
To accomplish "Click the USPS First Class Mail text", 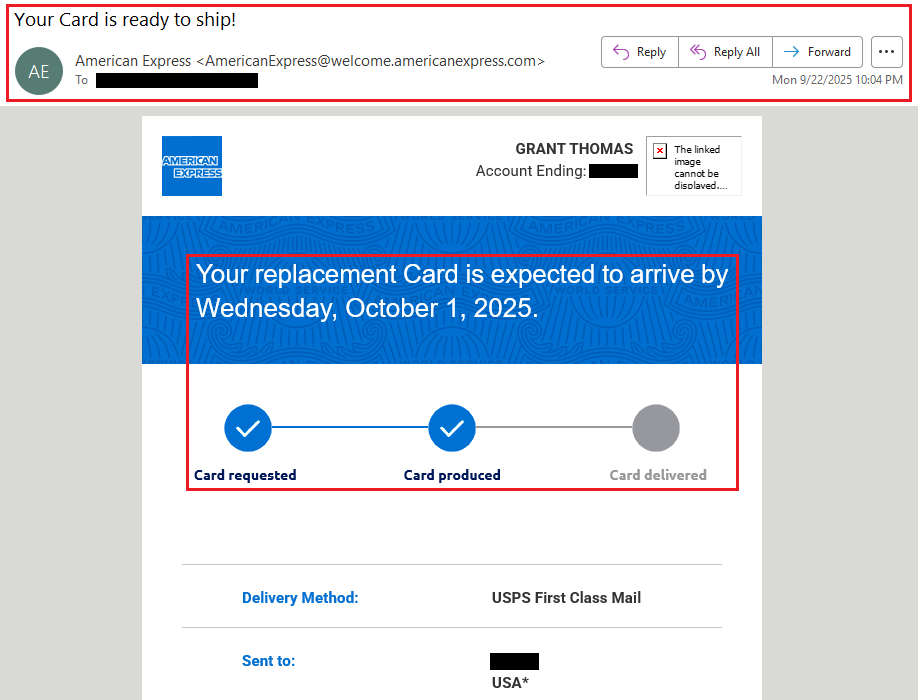I will [x=566, y=598].
